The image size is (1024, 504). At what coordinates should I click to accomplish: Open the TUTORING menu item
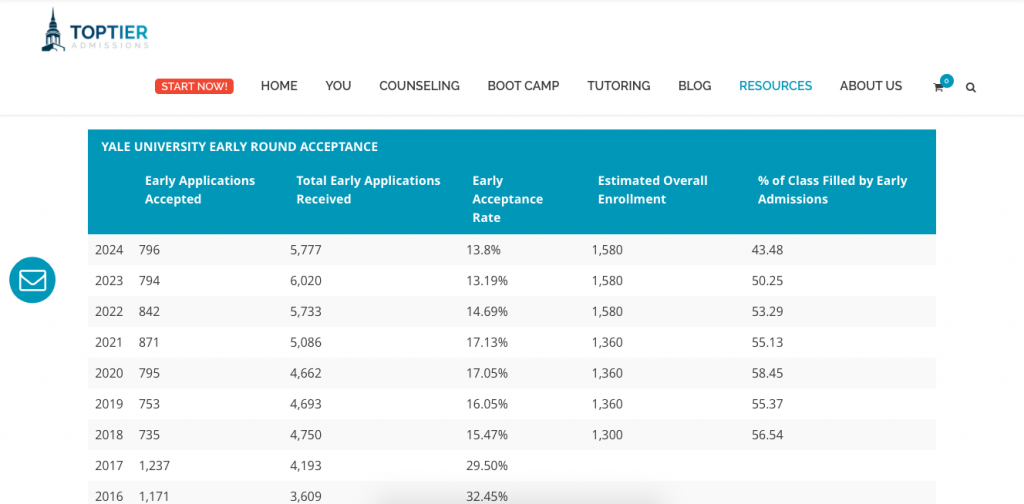(618, 86)
